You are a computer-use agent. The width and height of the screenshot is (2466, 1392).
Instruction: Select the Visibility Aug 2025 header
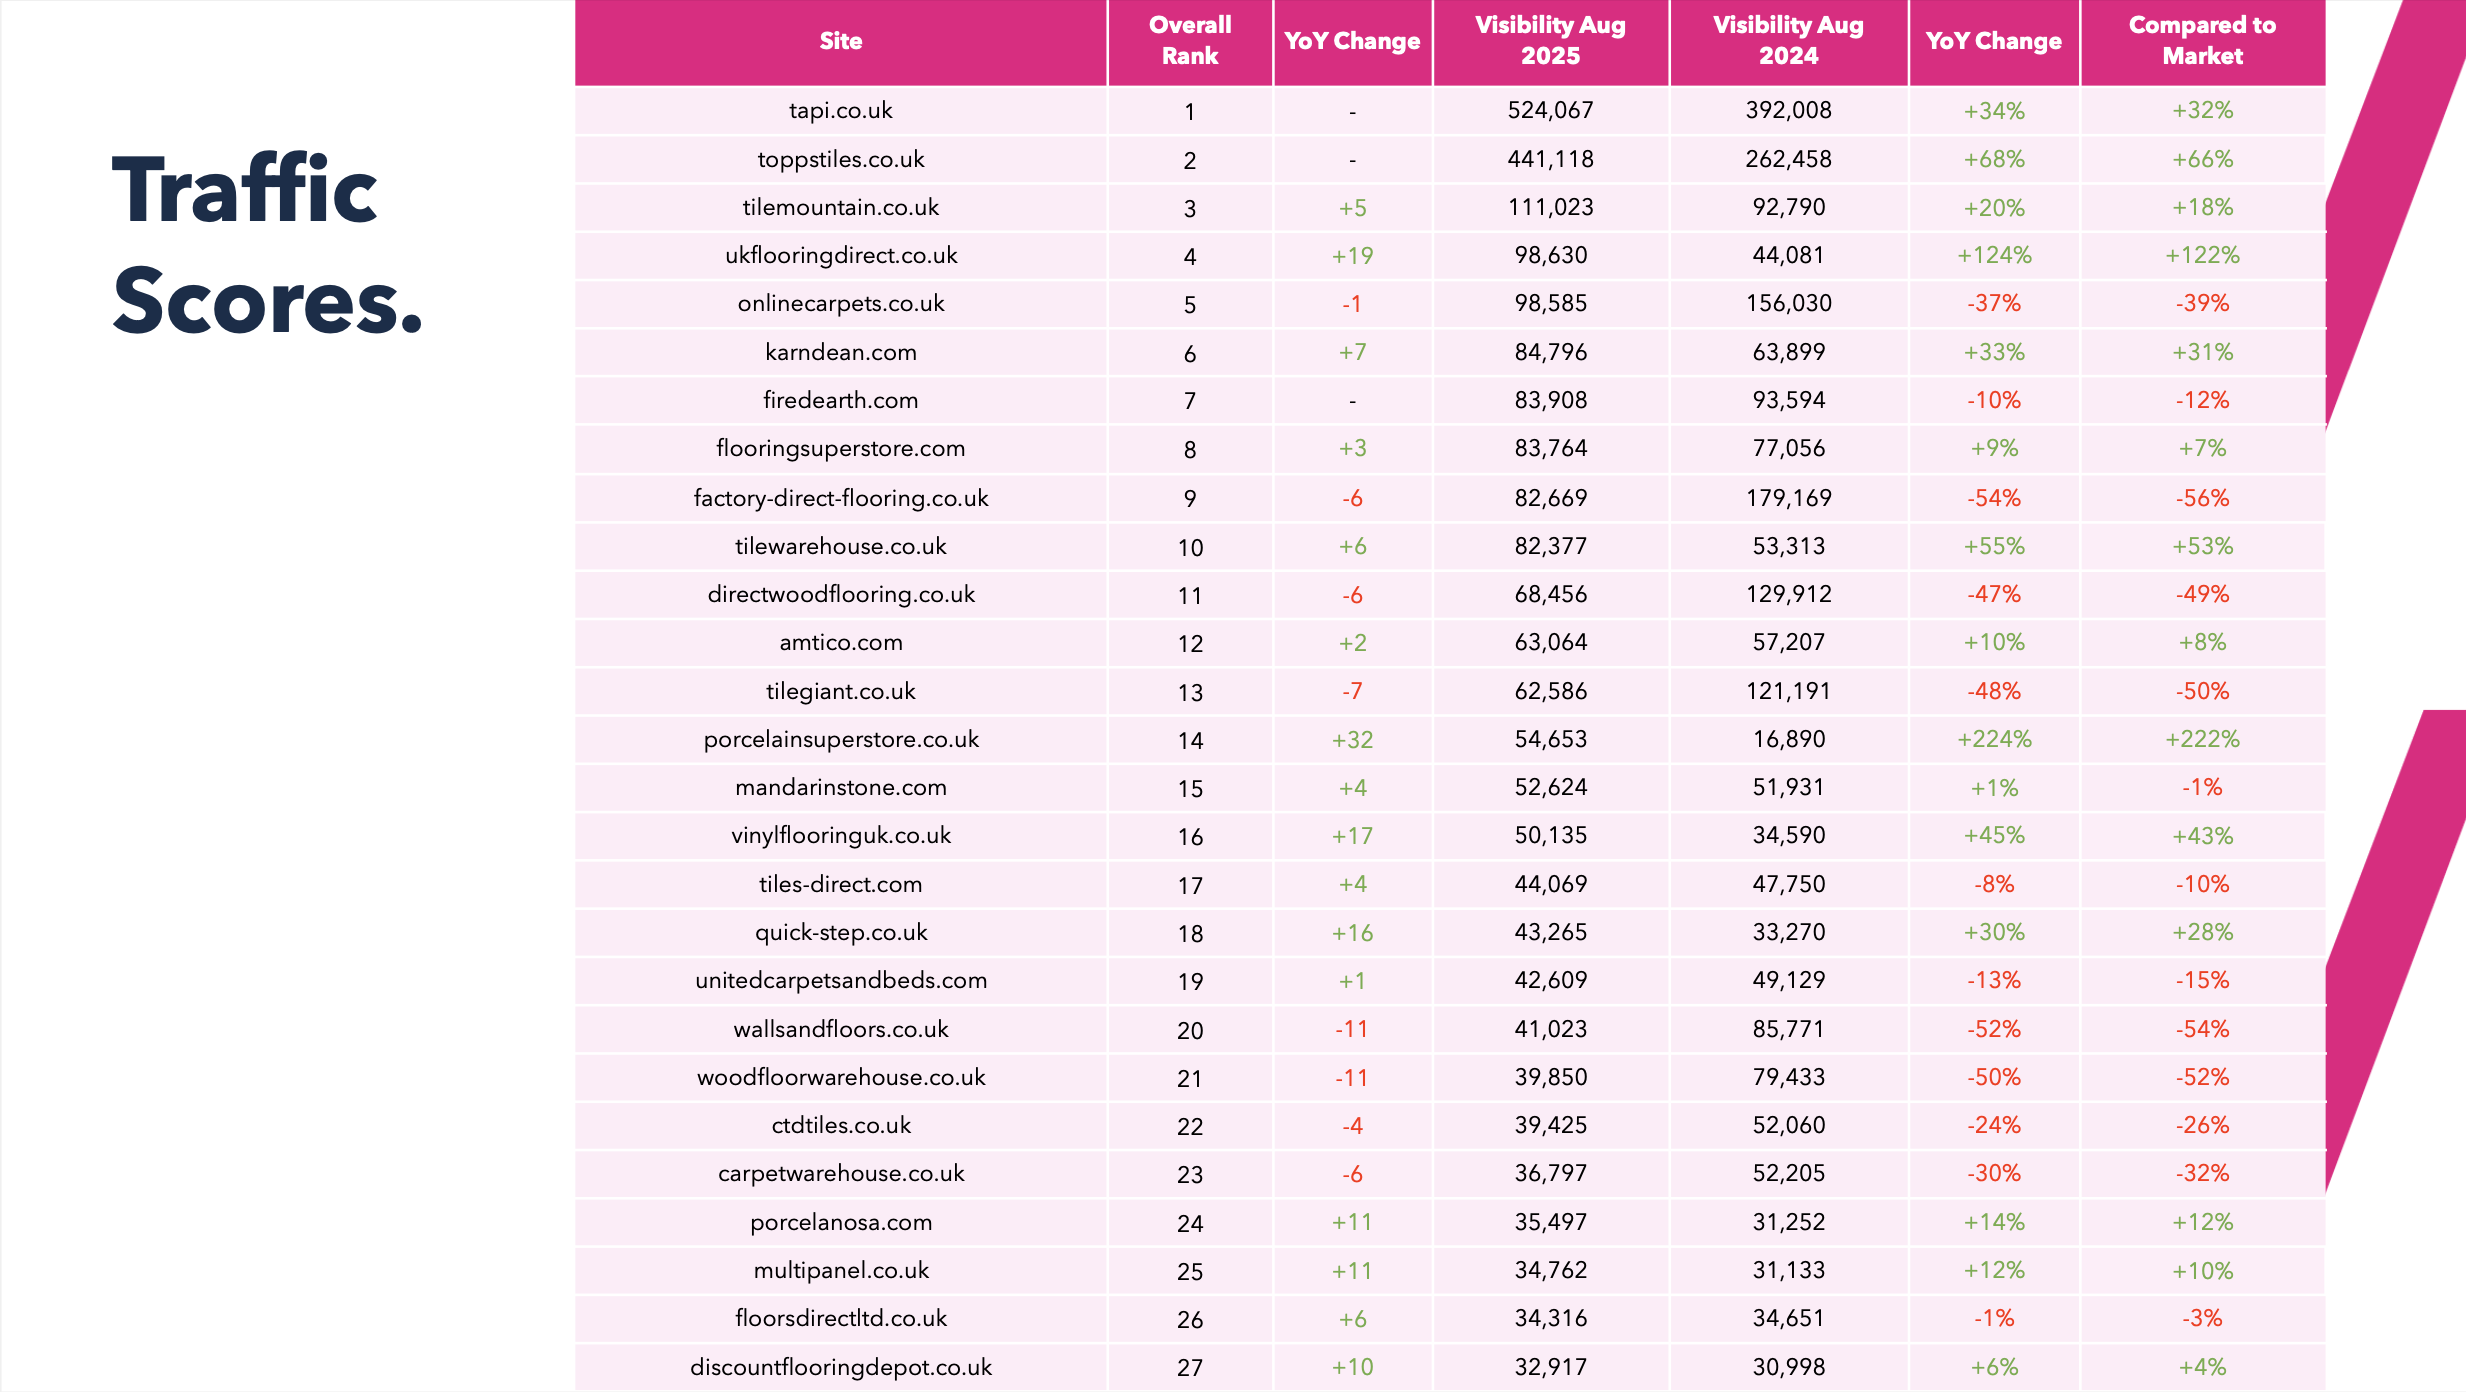[x=1550, y=41]
